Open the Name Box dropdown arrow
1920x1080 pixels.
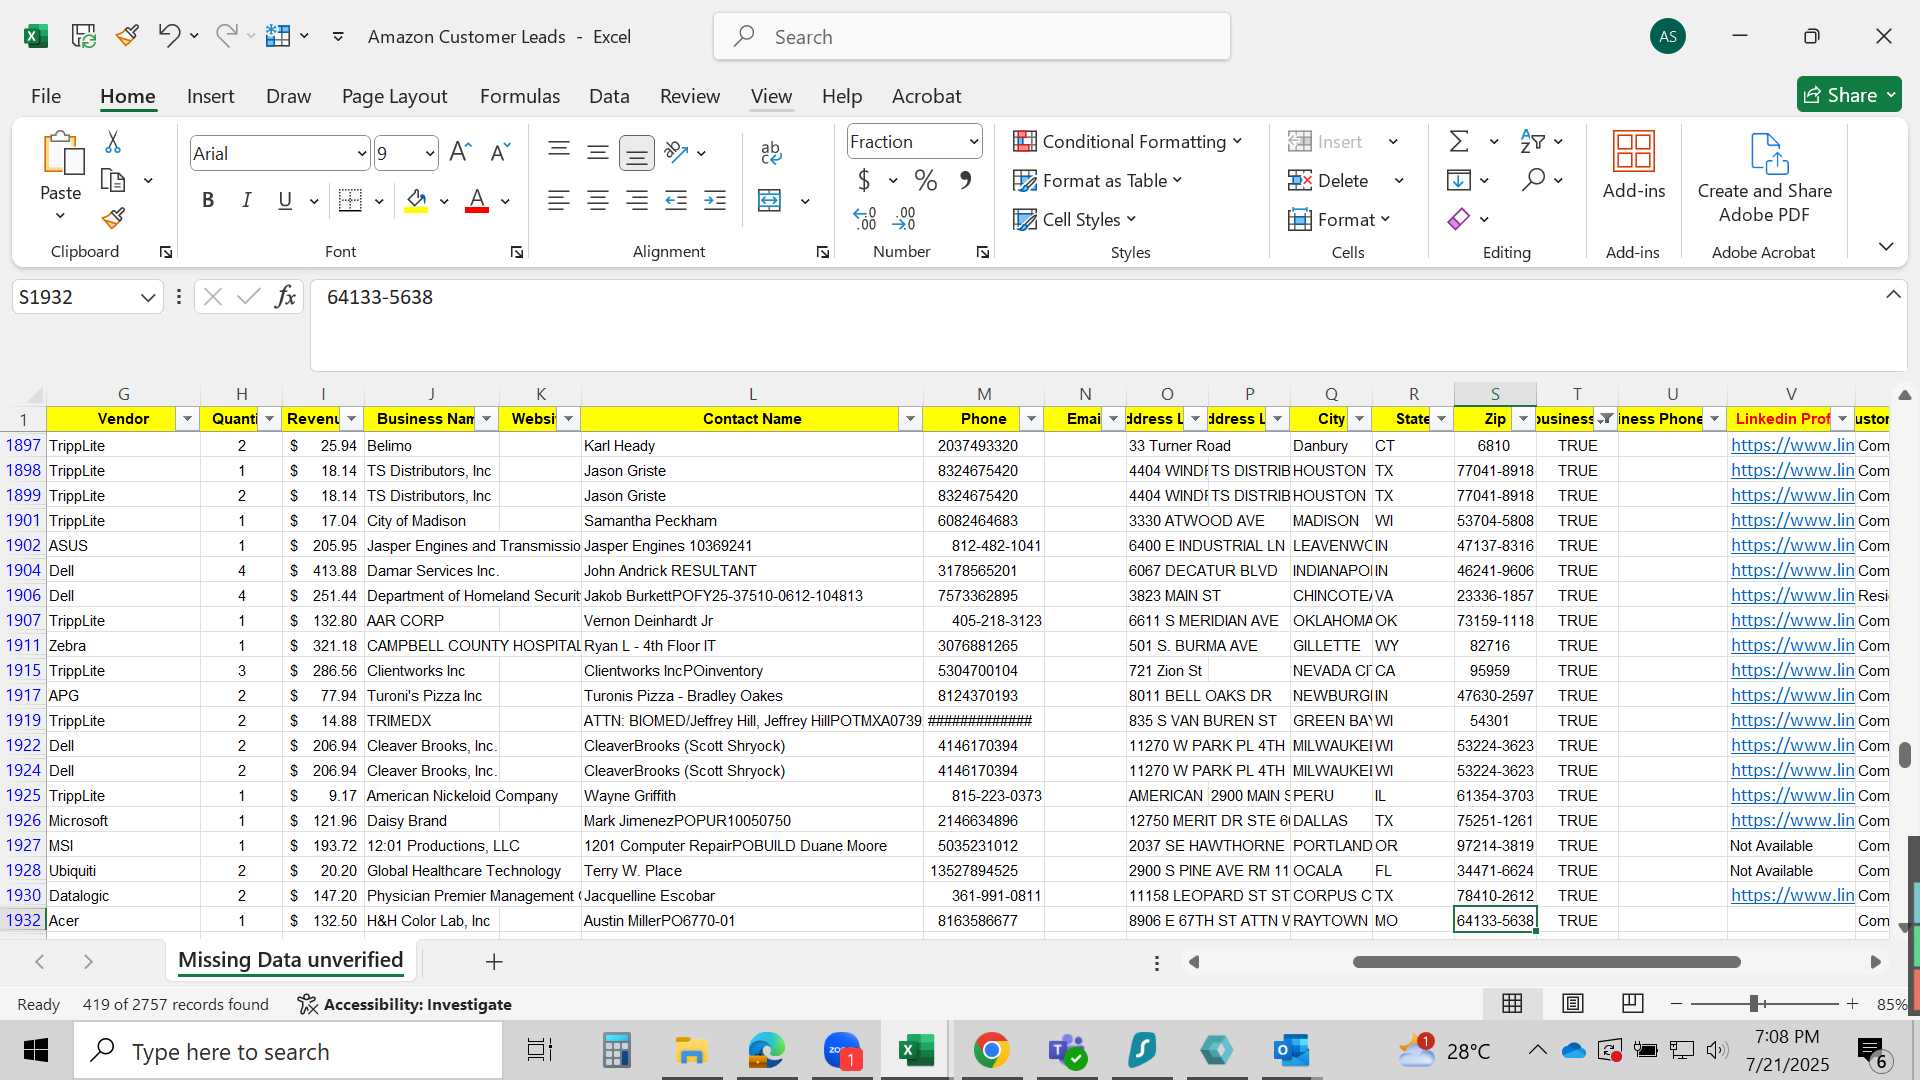tap(148, 298)
